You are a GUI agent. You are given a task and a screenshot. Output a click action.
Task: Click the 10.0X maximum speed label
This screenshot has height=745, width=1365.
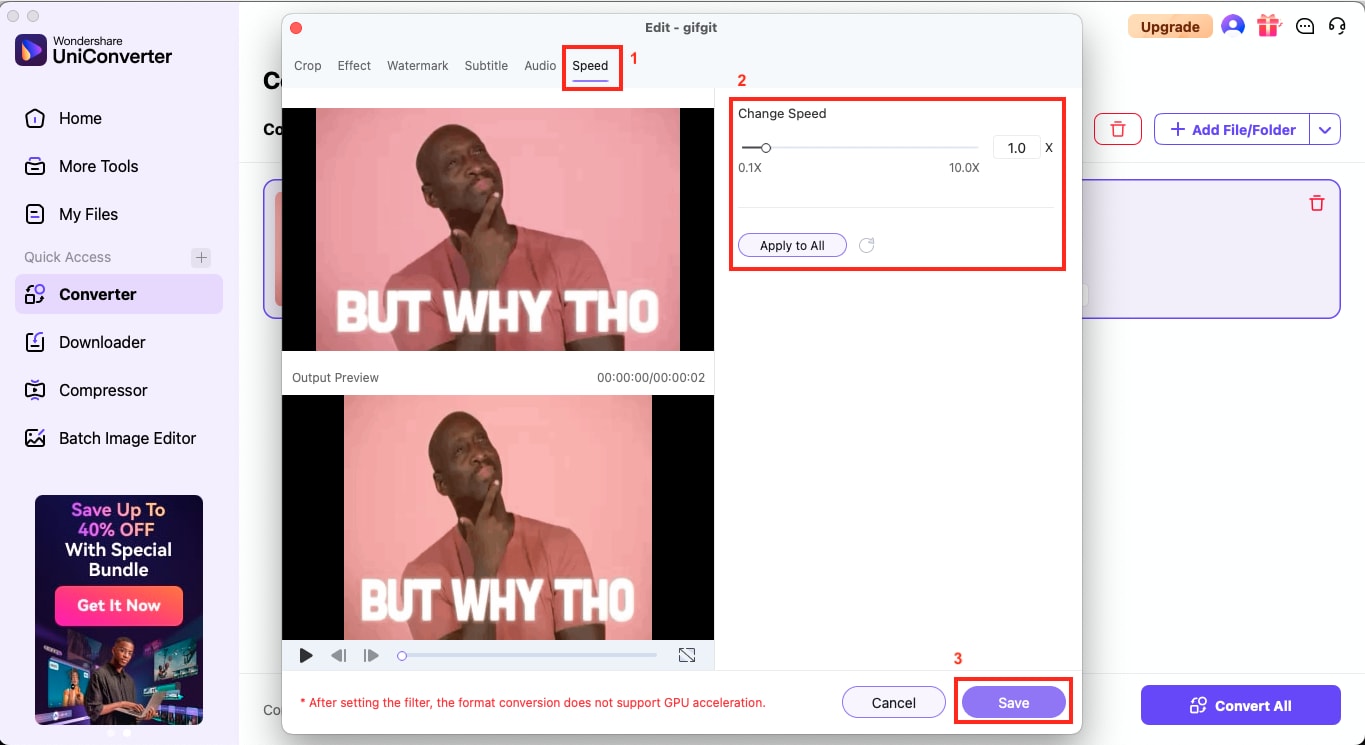964,168
